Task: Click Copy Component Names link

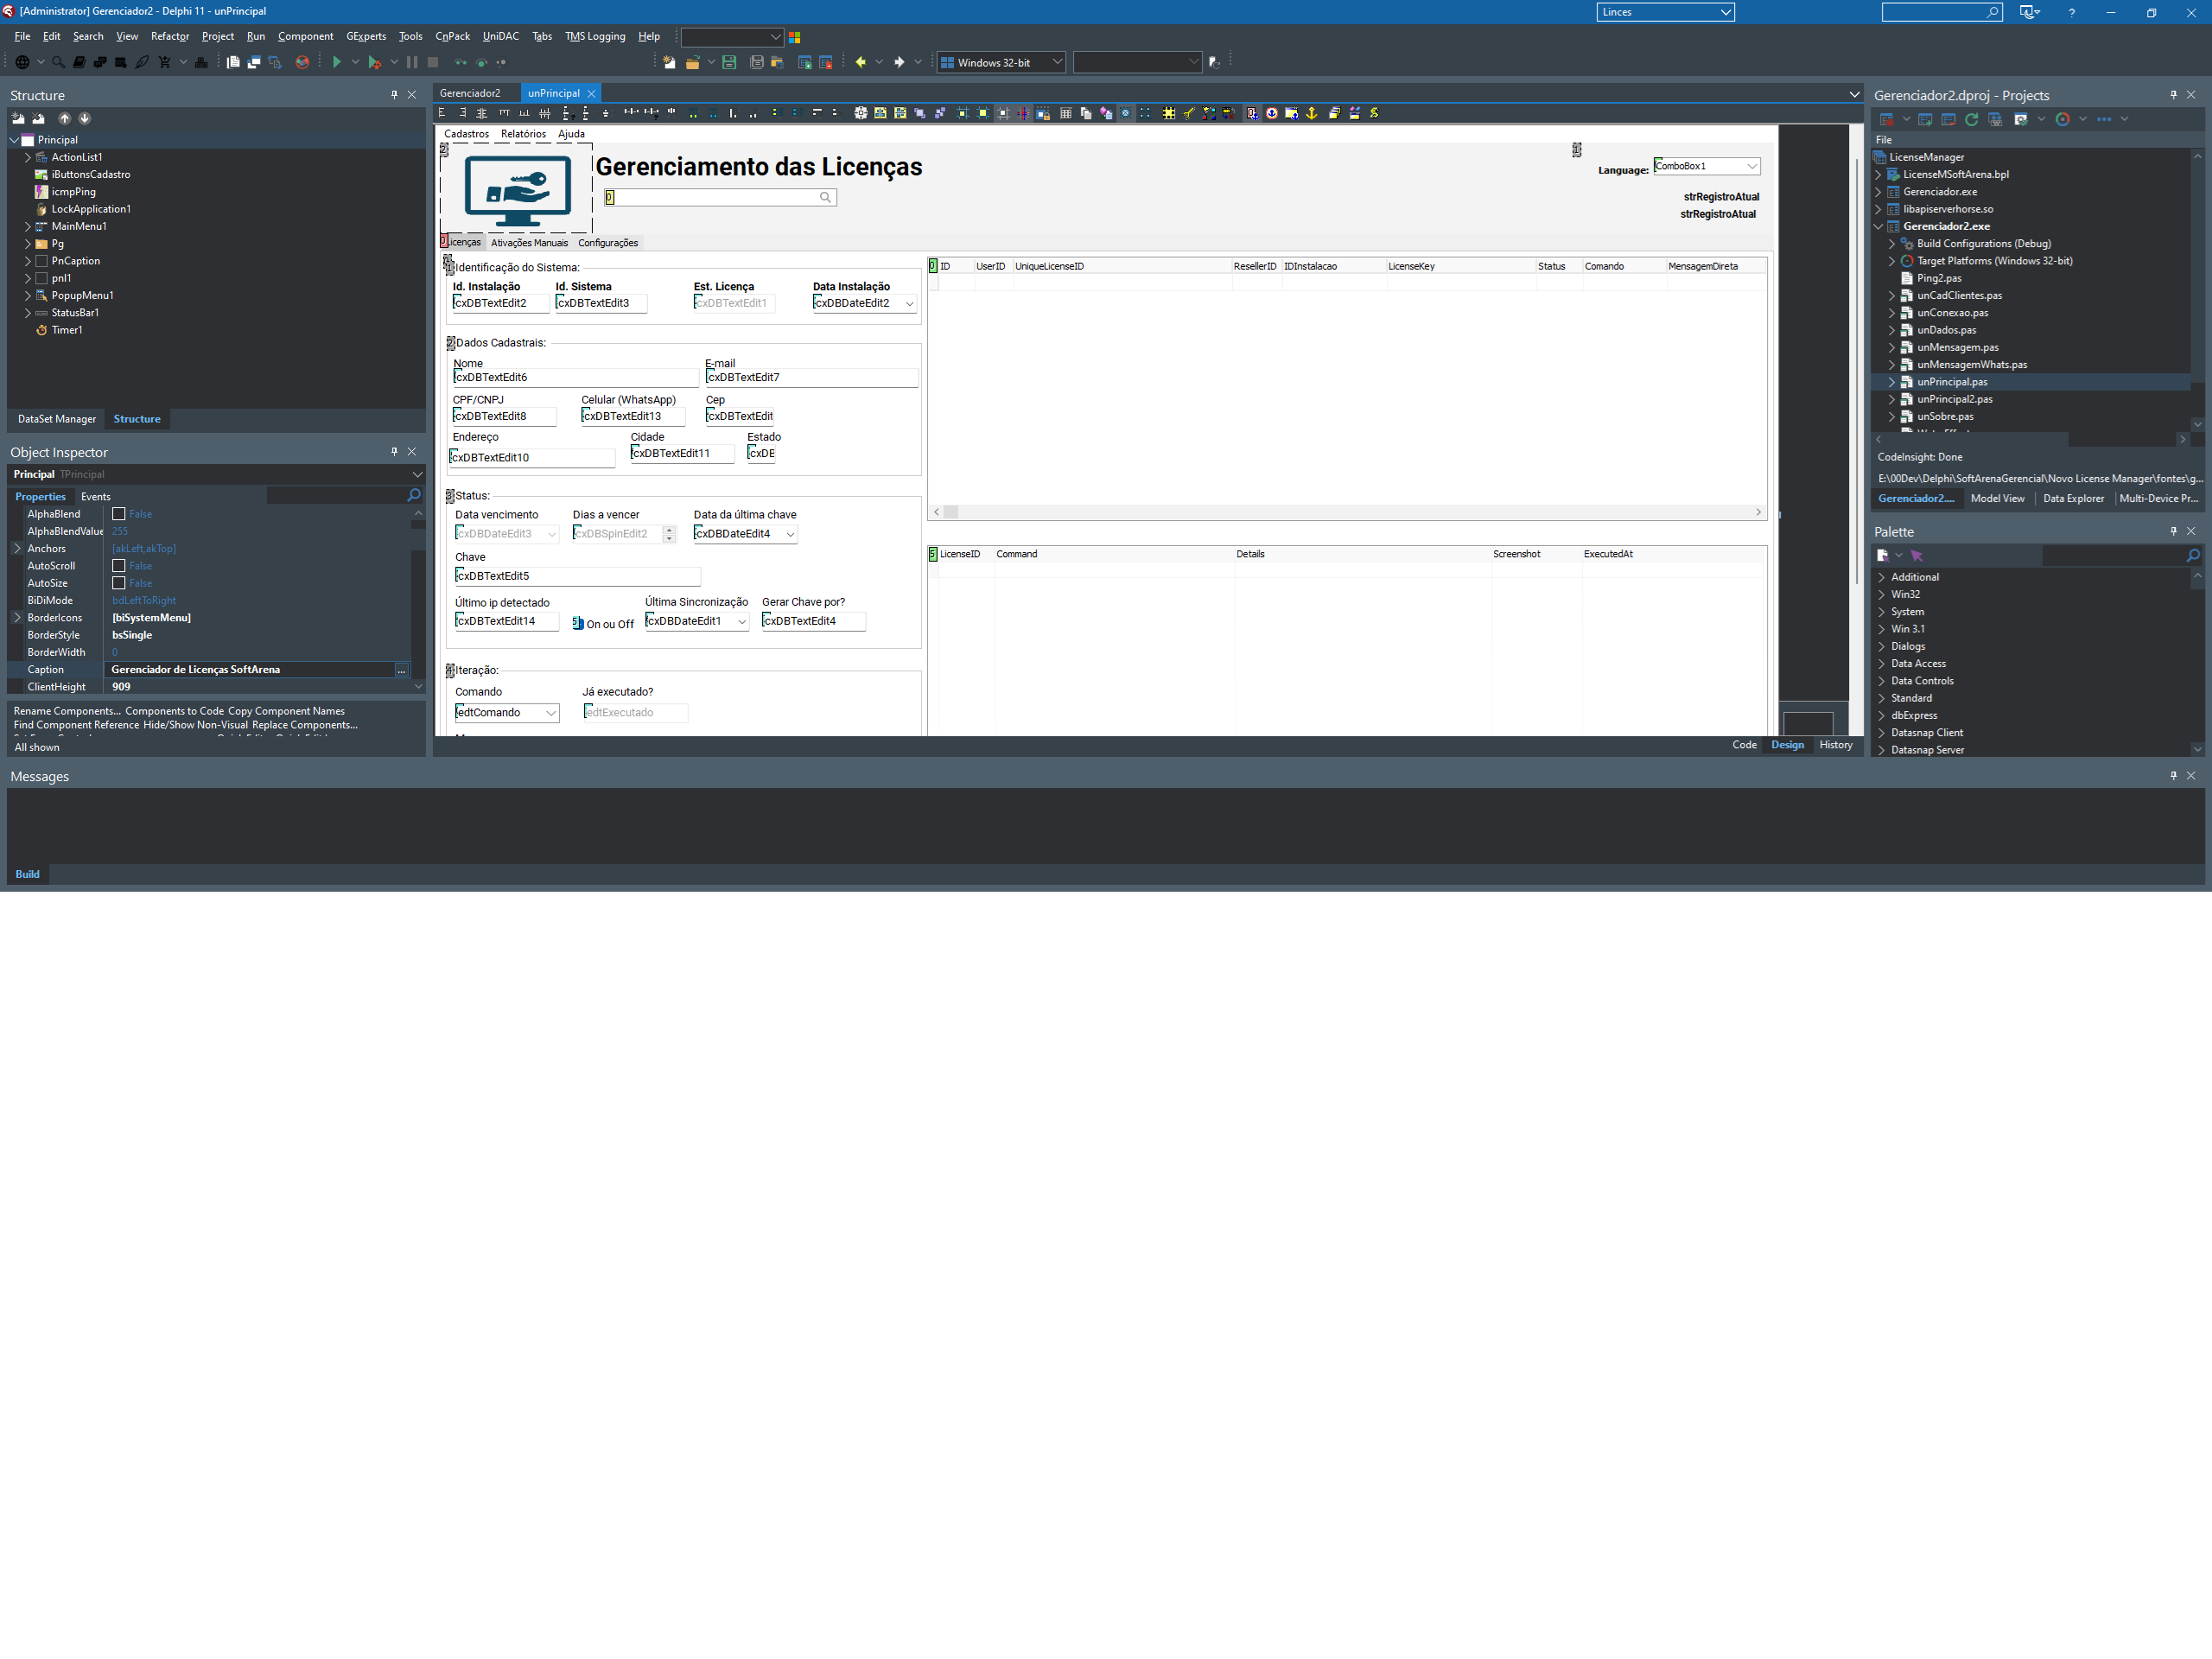Action: (286, 711)
